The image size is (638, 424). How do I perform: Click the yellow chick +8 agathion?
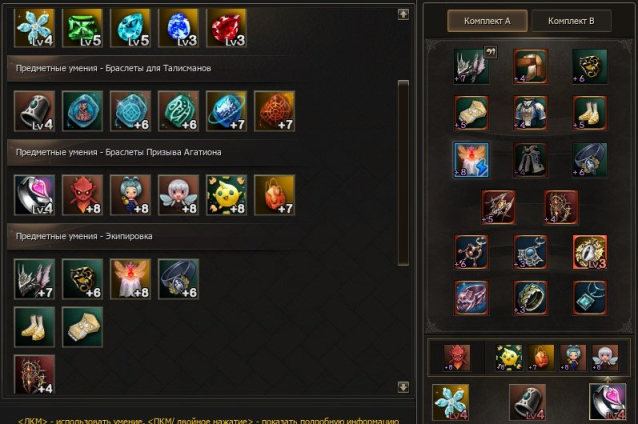[226, 195]
